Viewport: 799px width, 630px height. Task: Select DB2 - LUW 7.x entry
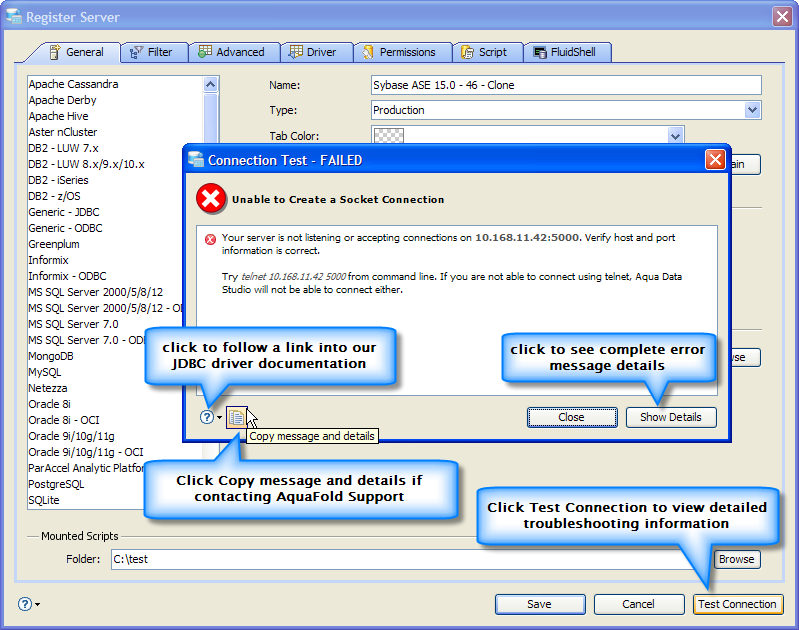pyautogui.click(x=63, y=148)
